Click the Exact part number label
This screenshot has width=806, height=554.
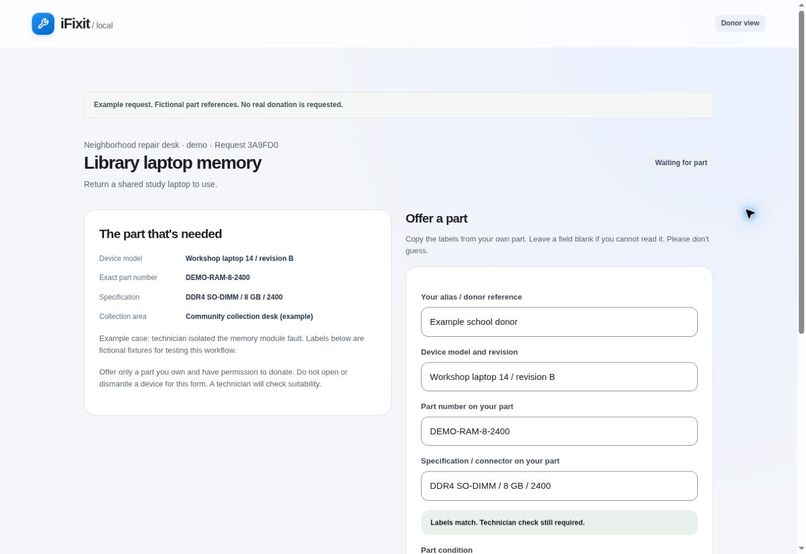point(128,278)
